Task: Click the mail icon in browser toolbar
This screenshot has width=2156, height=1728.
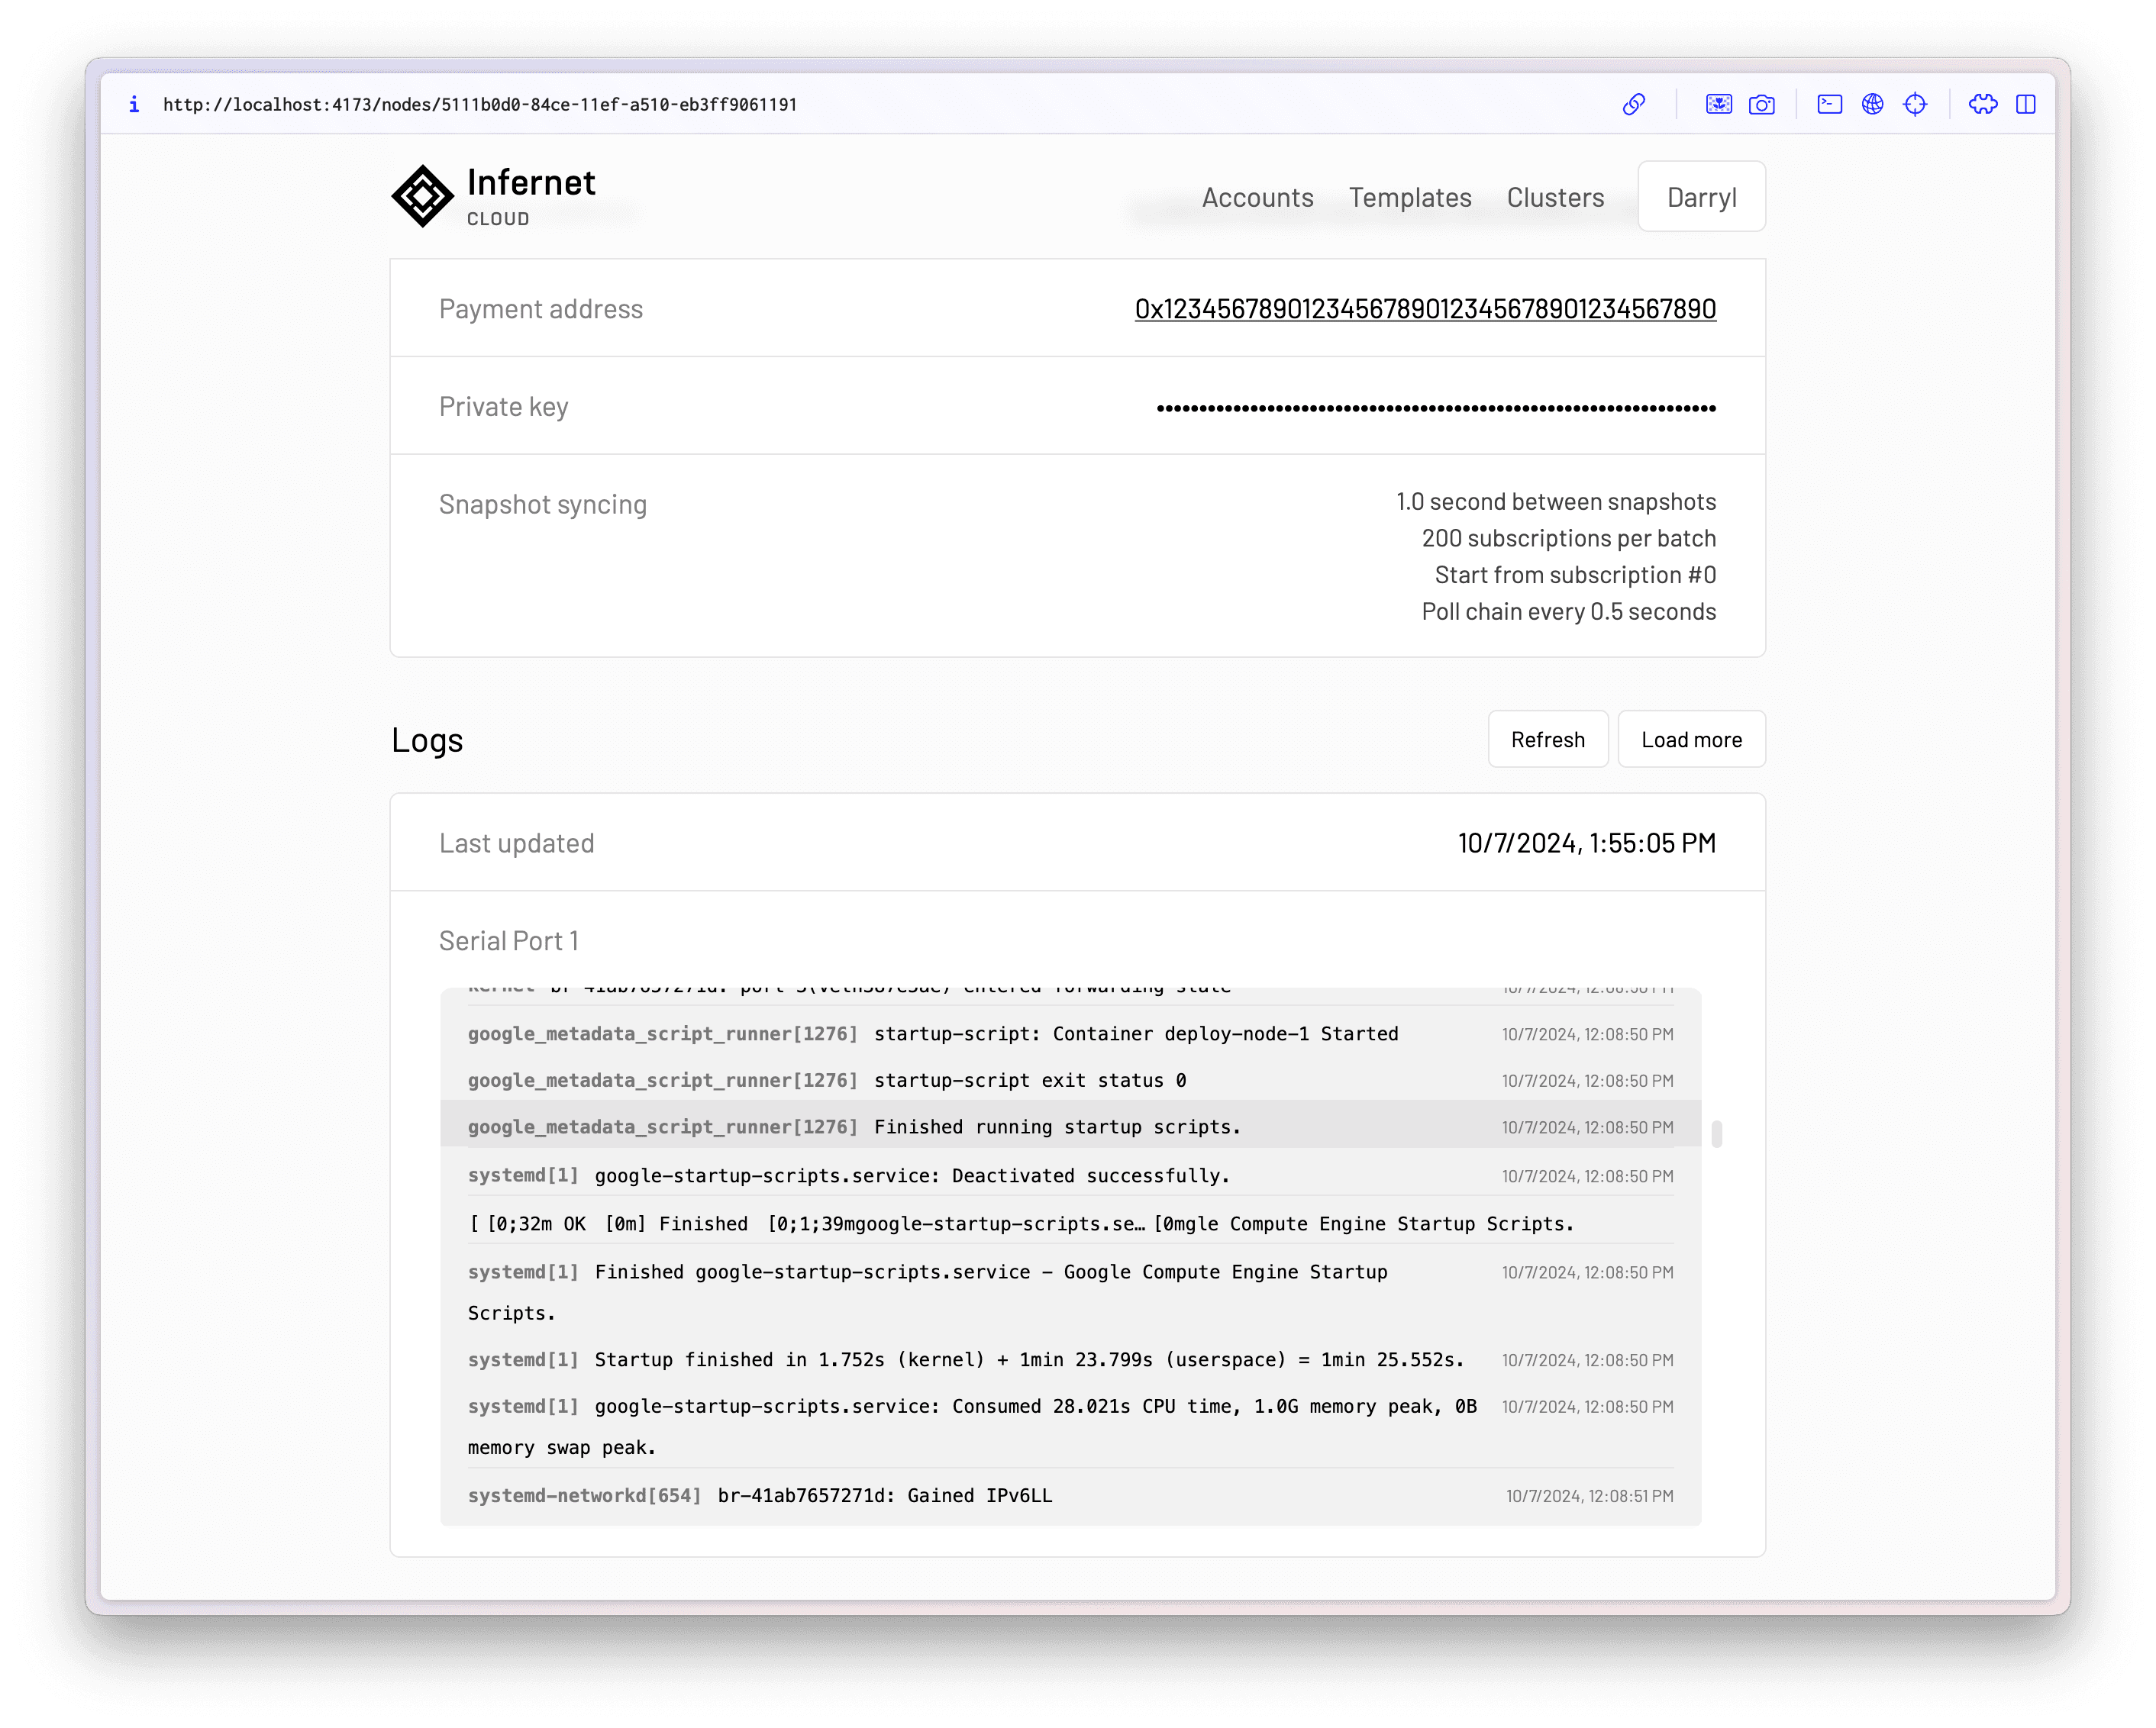Action: (1830, 104)
